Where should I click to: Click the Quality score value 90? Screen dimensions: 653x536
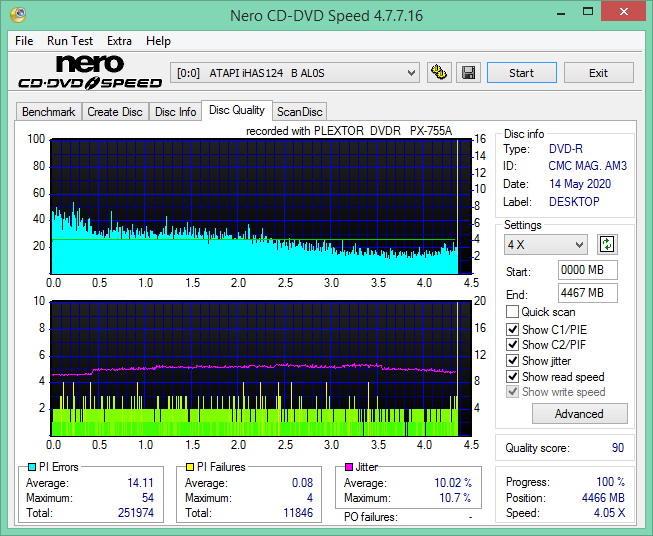[618, 448]
